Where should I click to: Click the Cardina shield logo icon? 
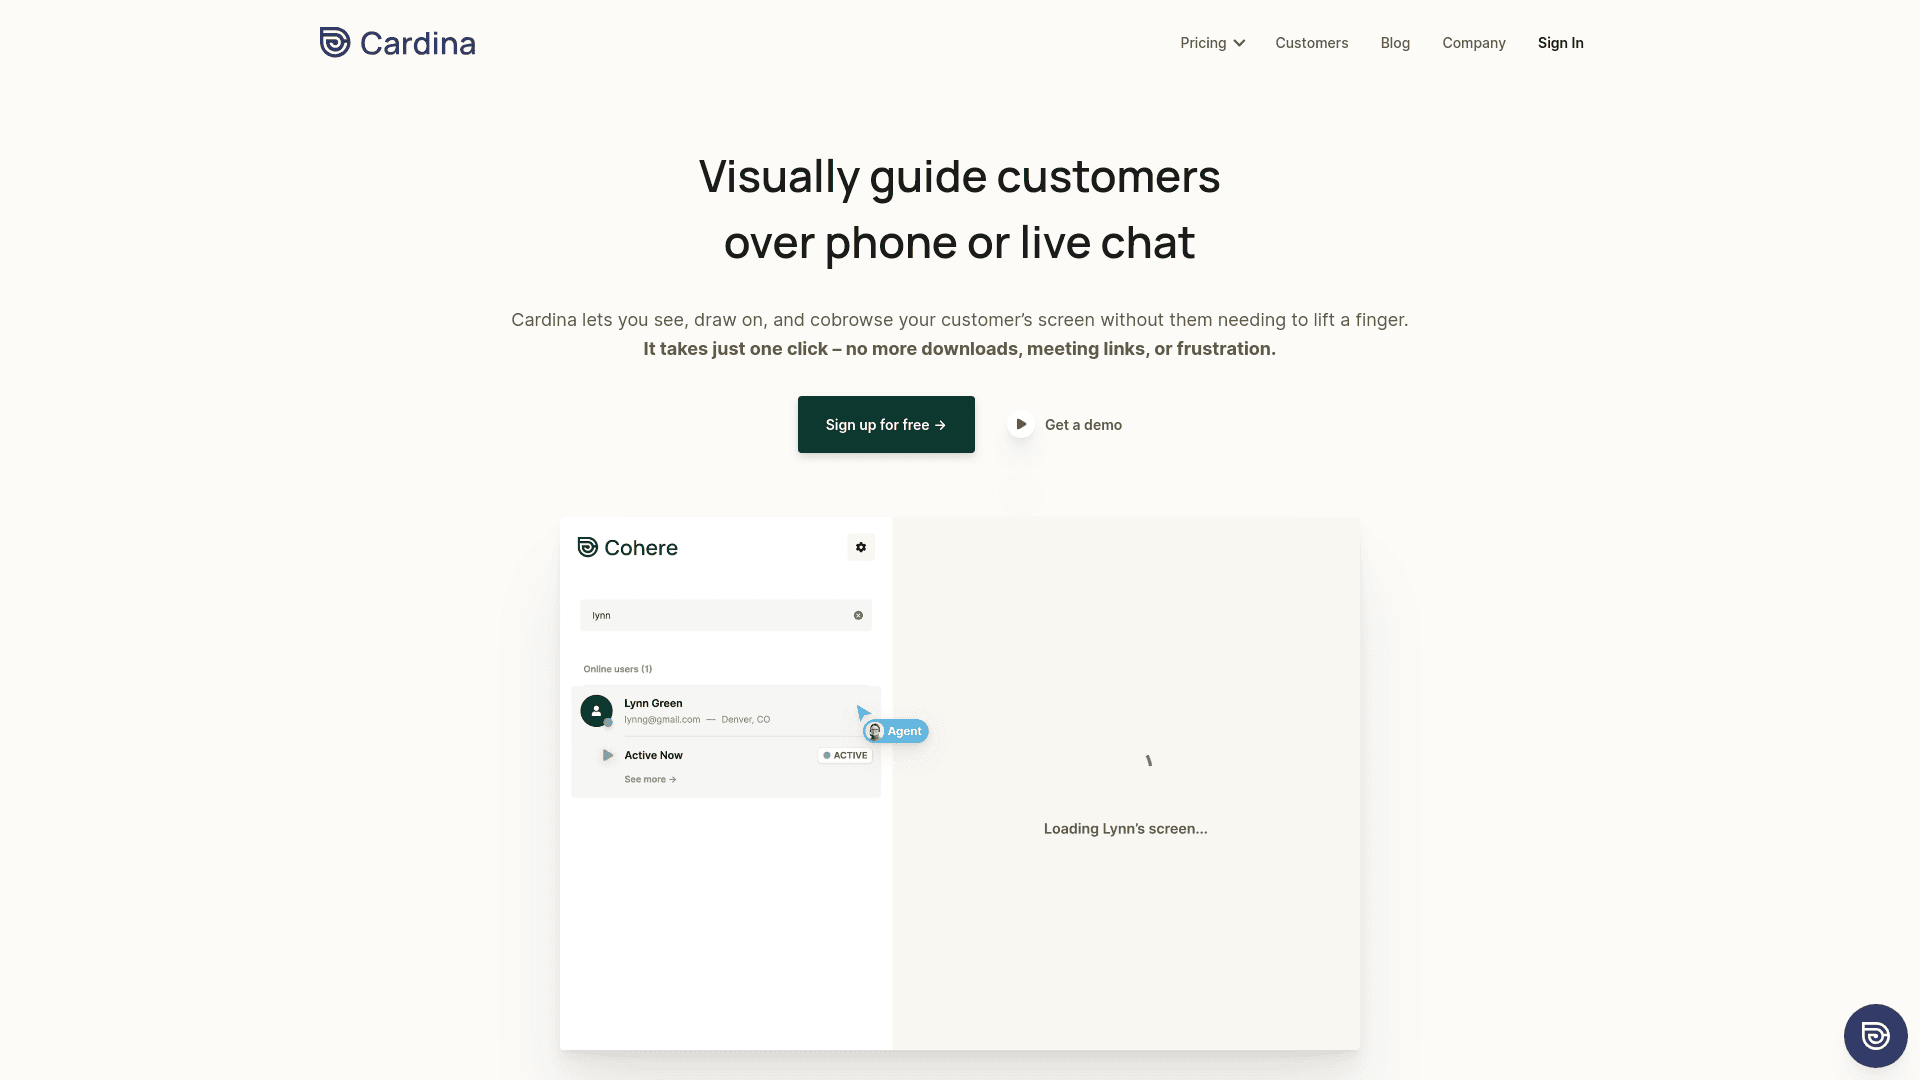pos(334,42)
